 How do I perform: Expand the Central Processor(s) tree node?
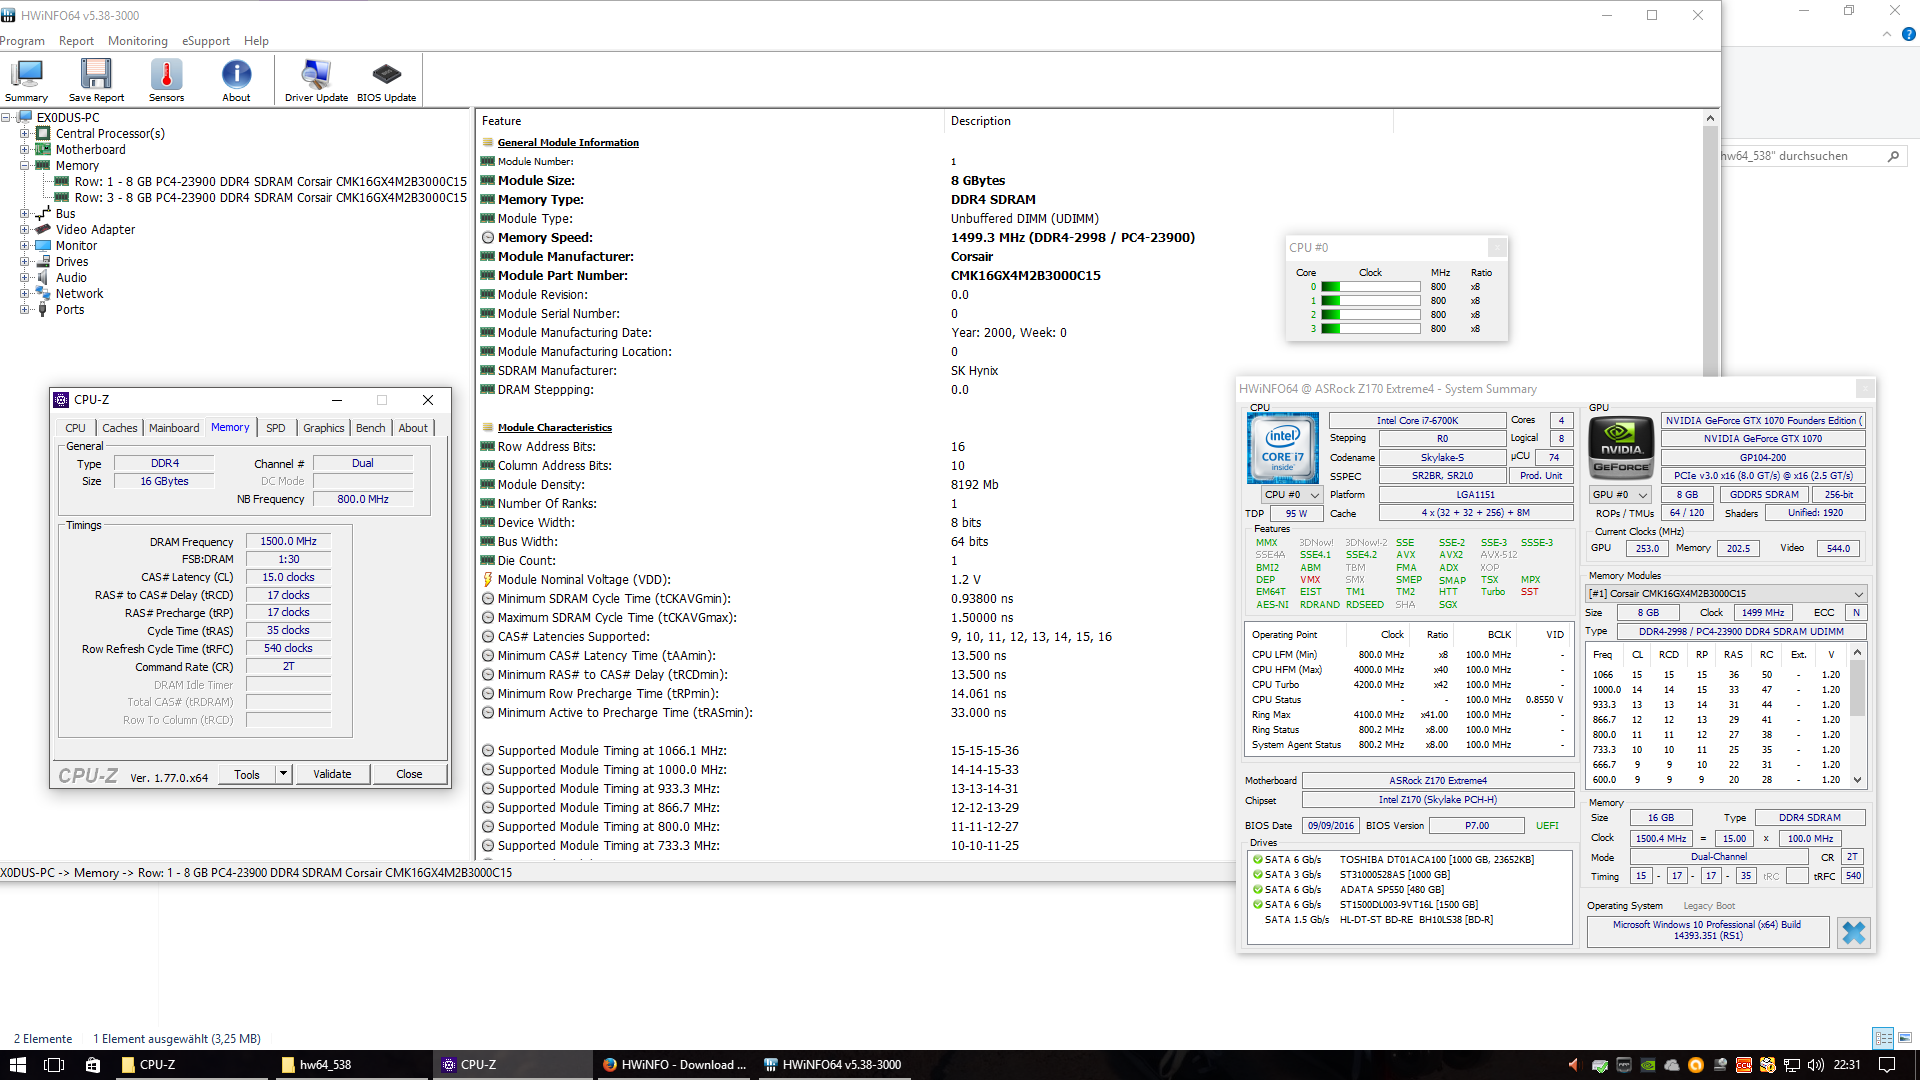[x=25, y=134]
